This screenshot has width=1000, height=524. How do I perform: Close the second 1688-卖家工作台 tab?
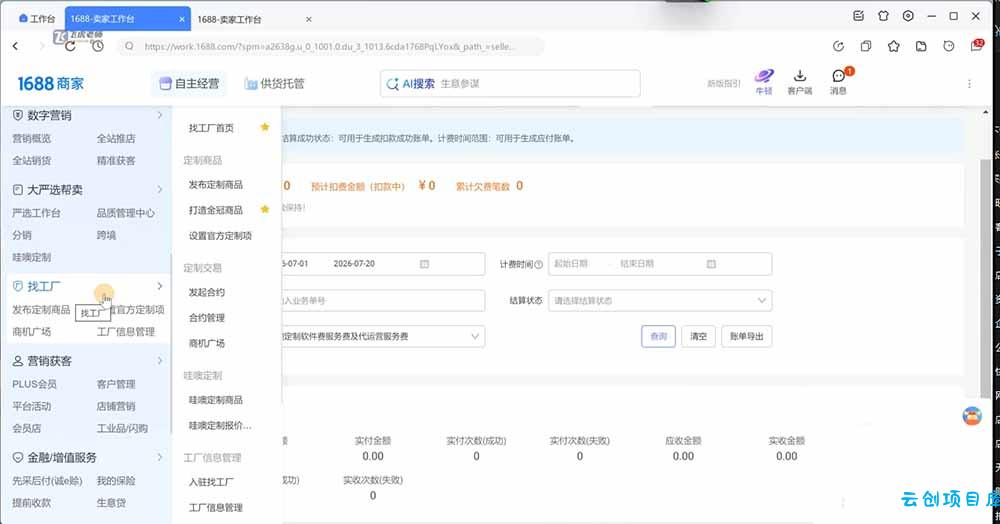pyautogui.click(x=309, y=20)
